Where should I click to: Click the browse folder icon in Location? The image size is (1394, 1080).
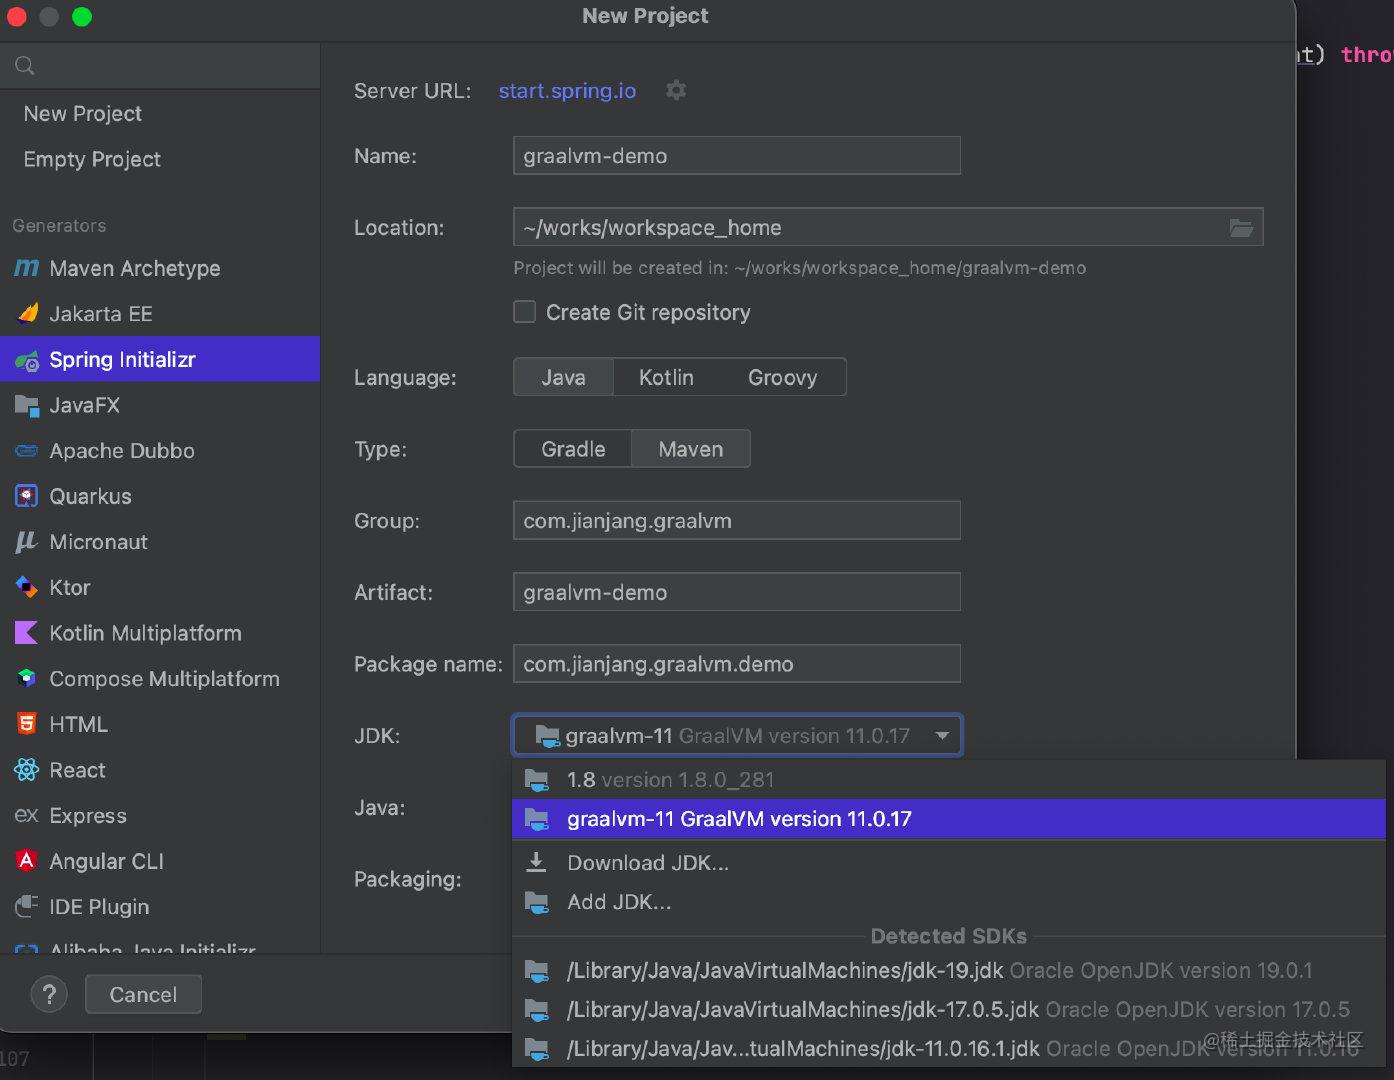click(1241, 228)
